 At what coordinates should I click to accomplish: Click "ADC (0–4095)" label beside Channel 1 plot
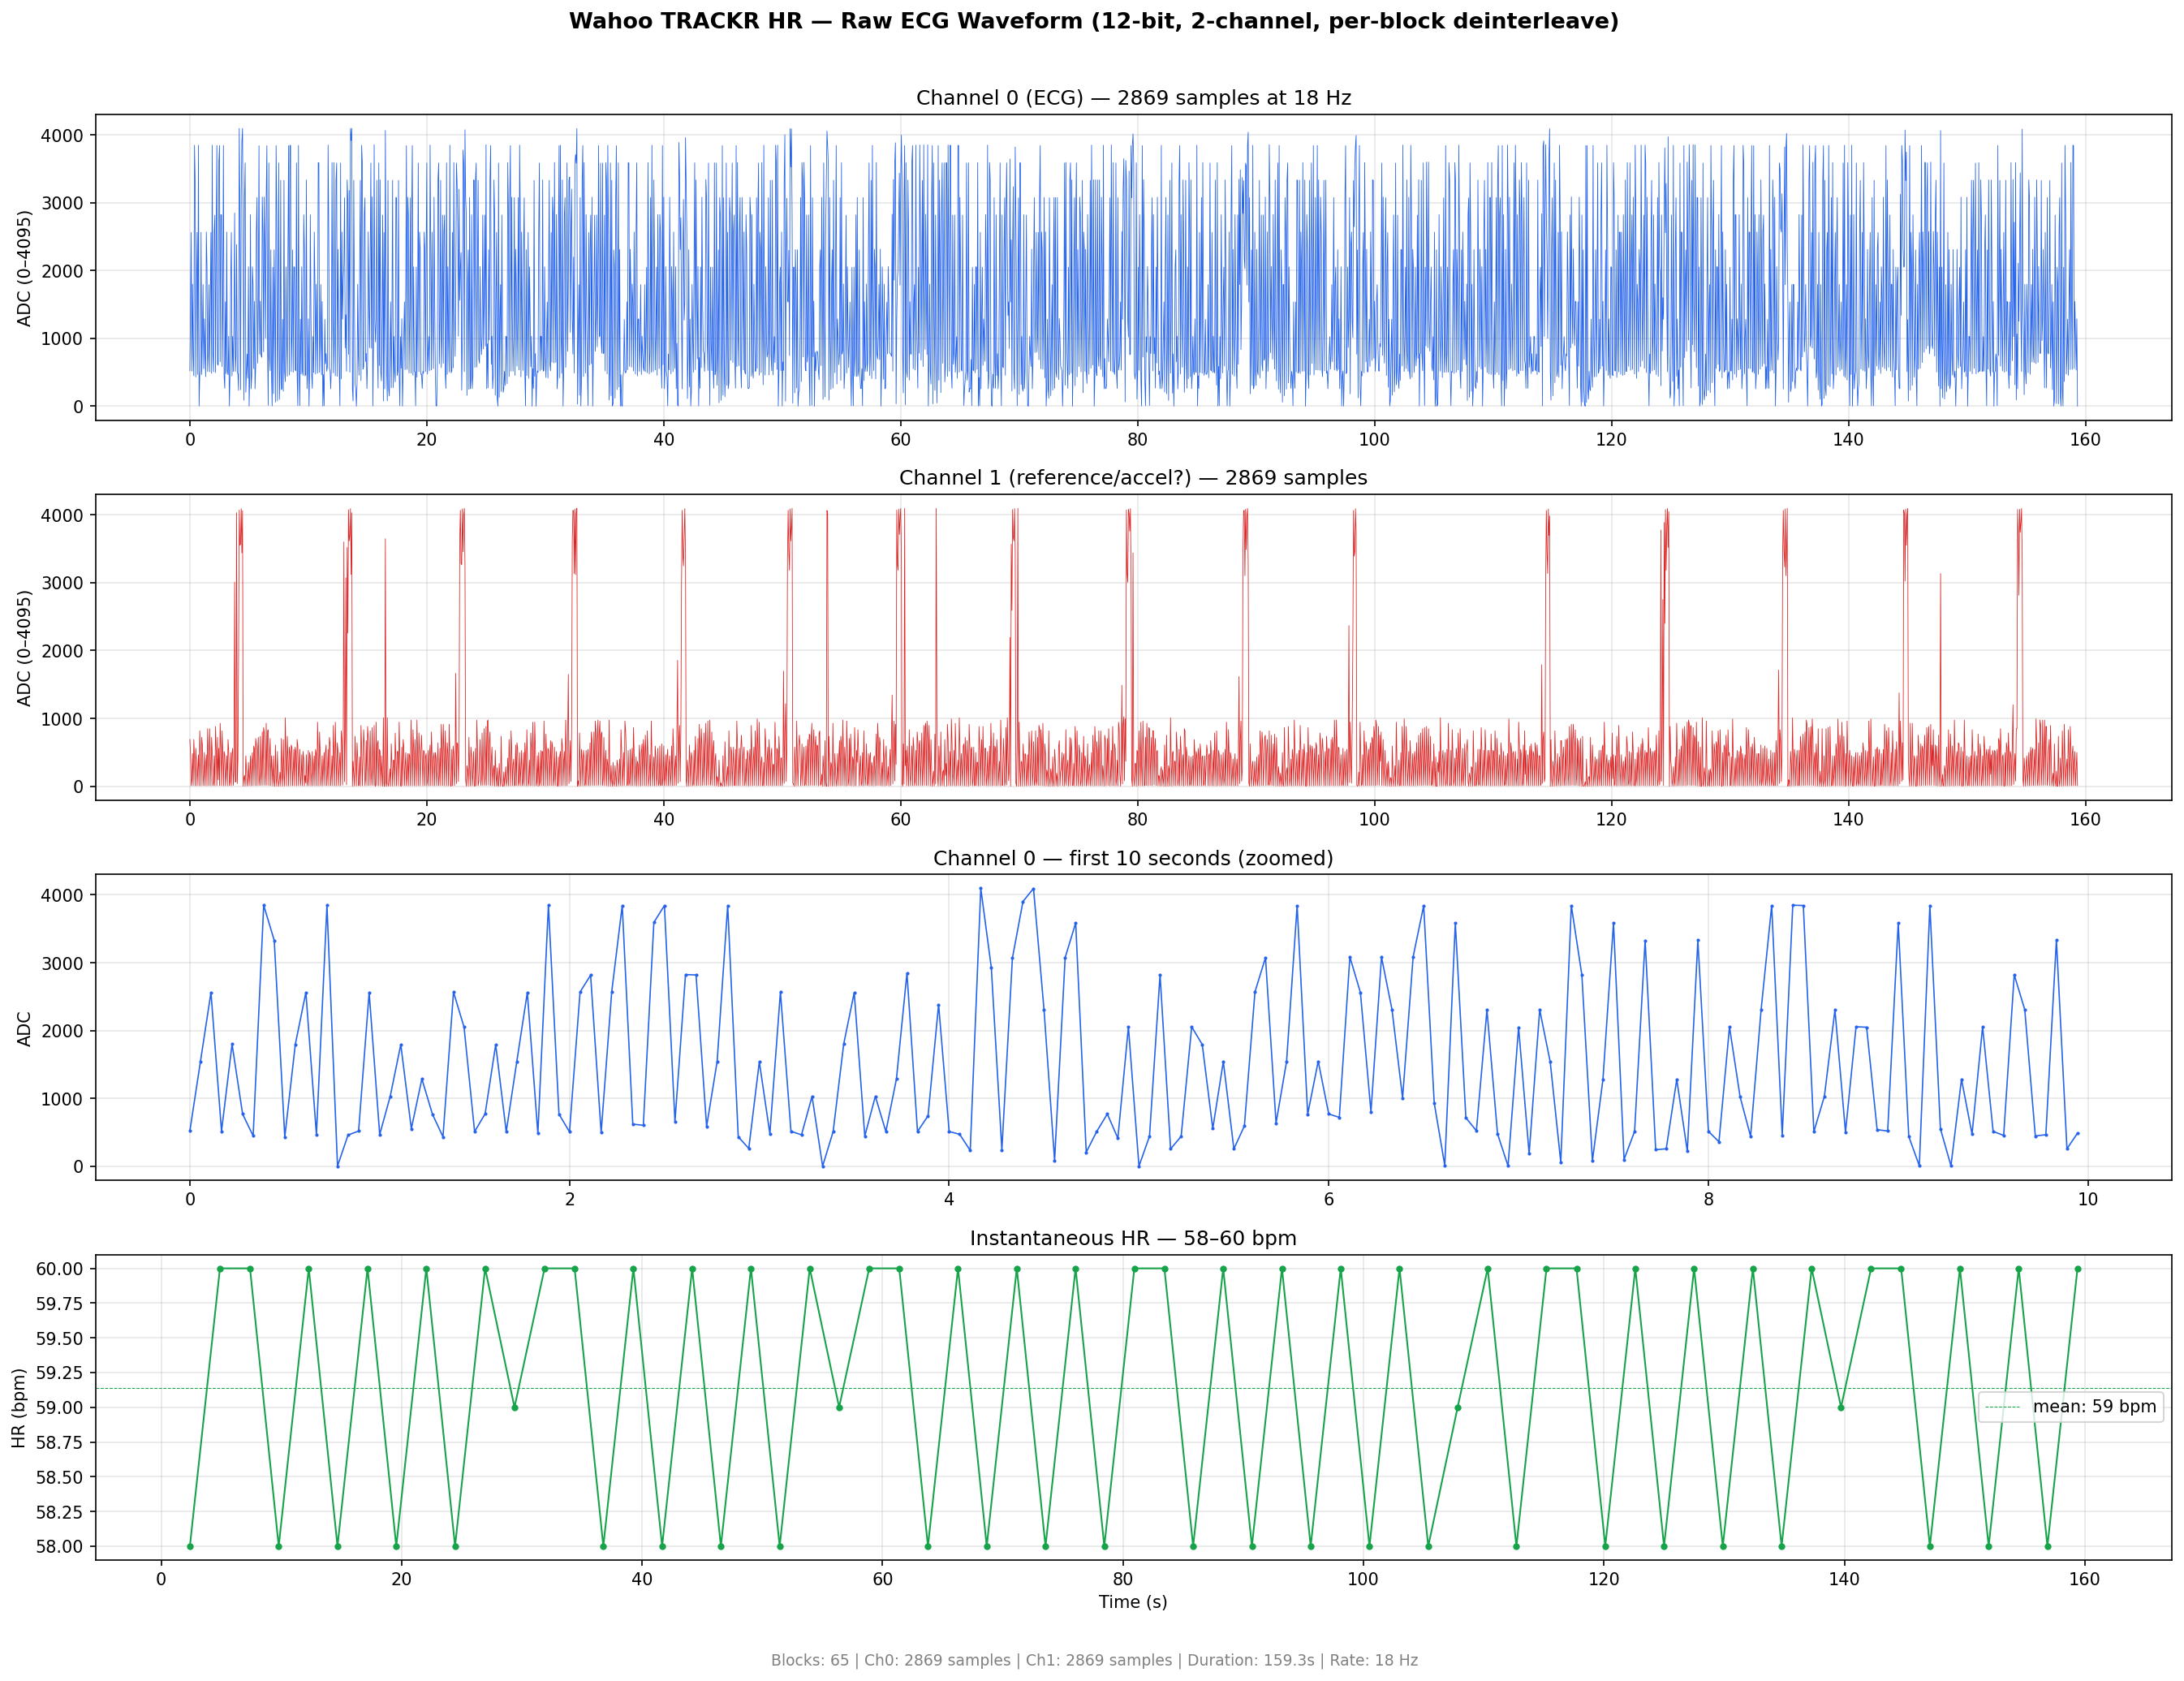pyautogui.click(x=24, y=648)
